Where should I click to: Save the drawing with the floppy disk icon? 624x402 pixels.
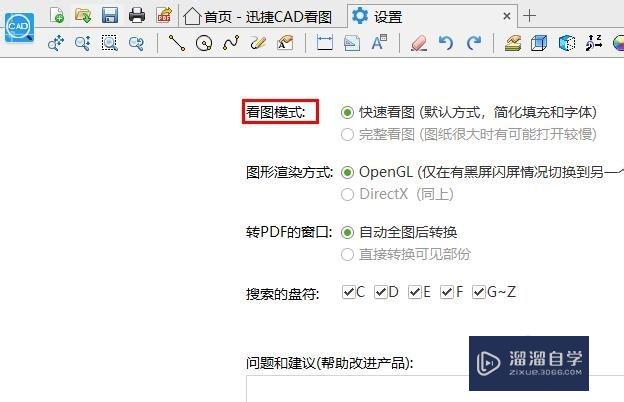(110, 16)
